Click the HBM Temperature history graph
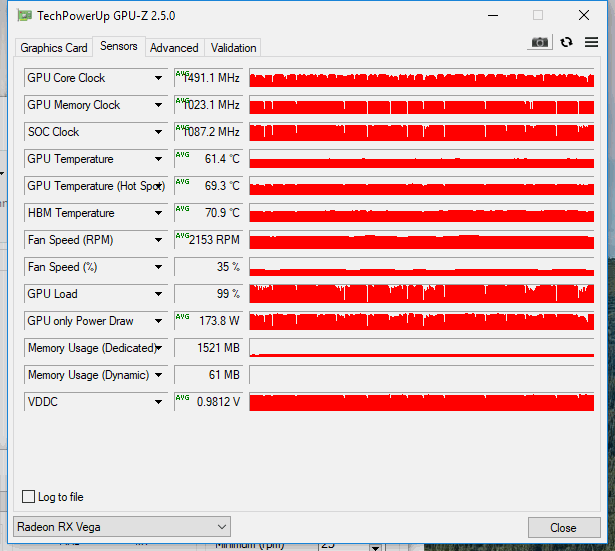The image size is (615, 551). pyautogui.click(x=422, y=213)
